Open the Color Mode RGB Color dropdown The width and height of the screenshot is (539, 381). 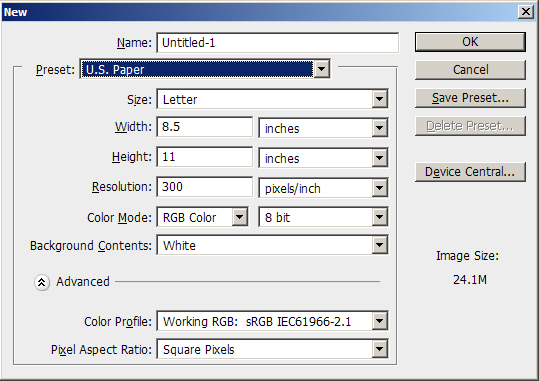point(202,217)
